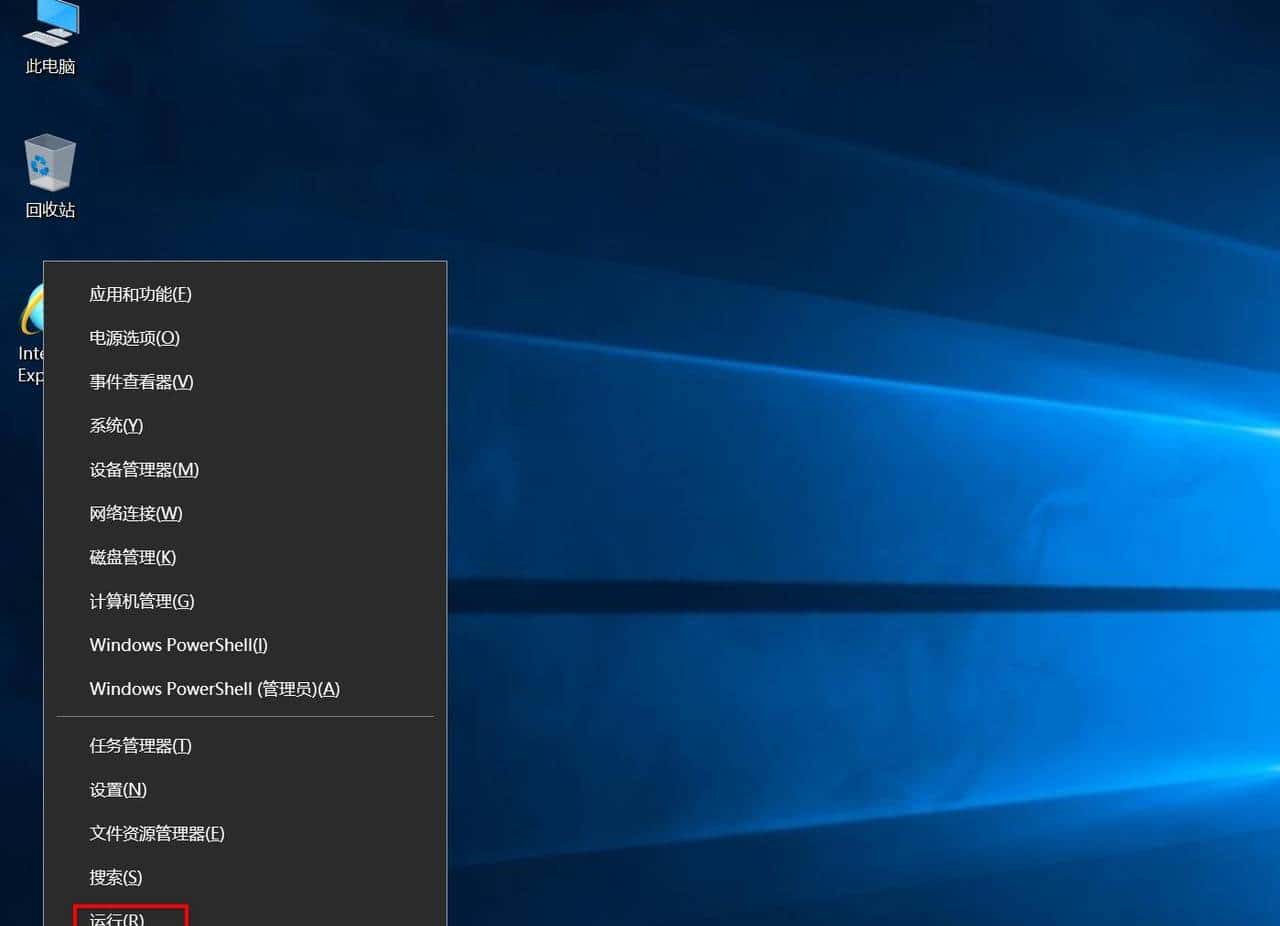The height and width of the screenshot is (926, 1280).
Task: Open 任务管理器(T)
Action: tap(140, 745)
